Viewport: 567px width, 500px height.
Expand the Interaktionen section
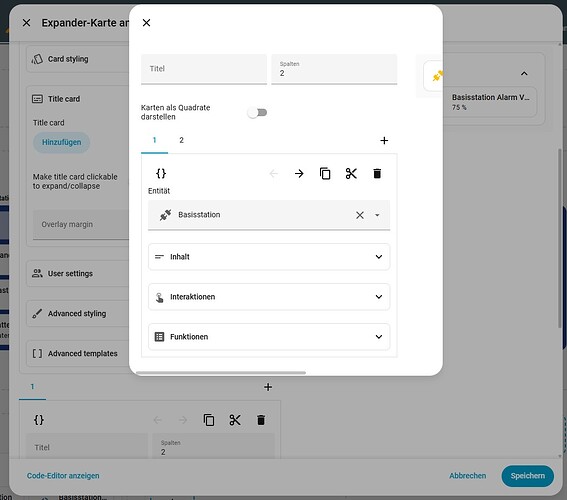pyautogui.click(x=269, y=297)
